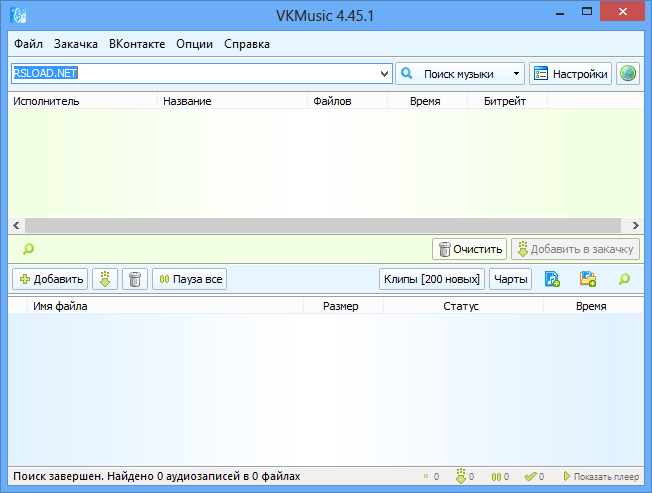The height and width of the screenshot is (493, 652).
Task: Open the Закачка menu
Action: click(76, 44)
